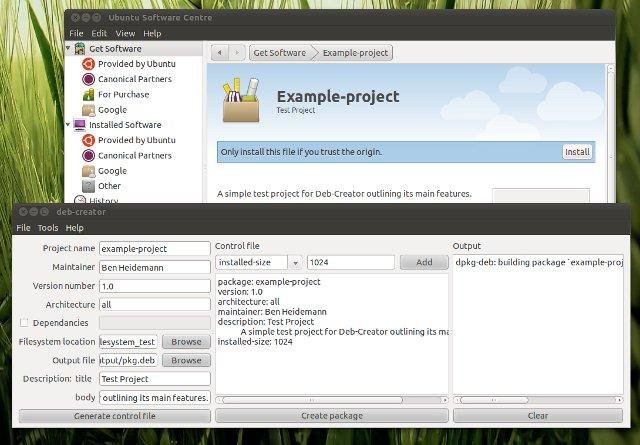Focus the Description body field
The height and width of the screenshot is (445, 640).
(155, 397)
